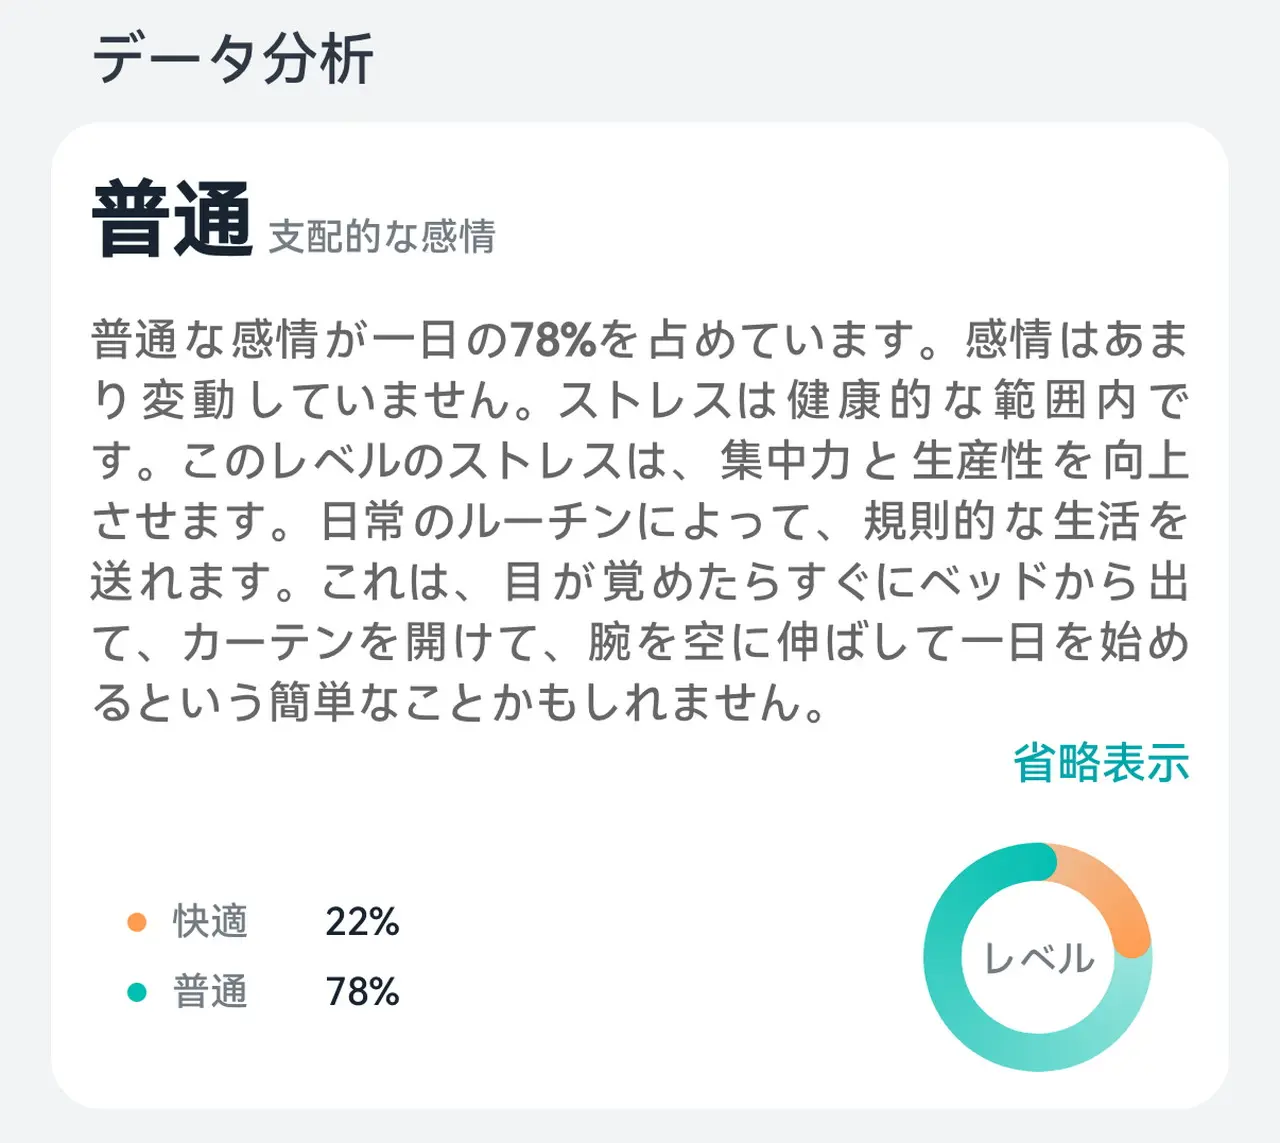Click the レベル label inside the donut
Image resolution: width=1280 pixels, height=1143 pixels.
tap(1039, 958)
